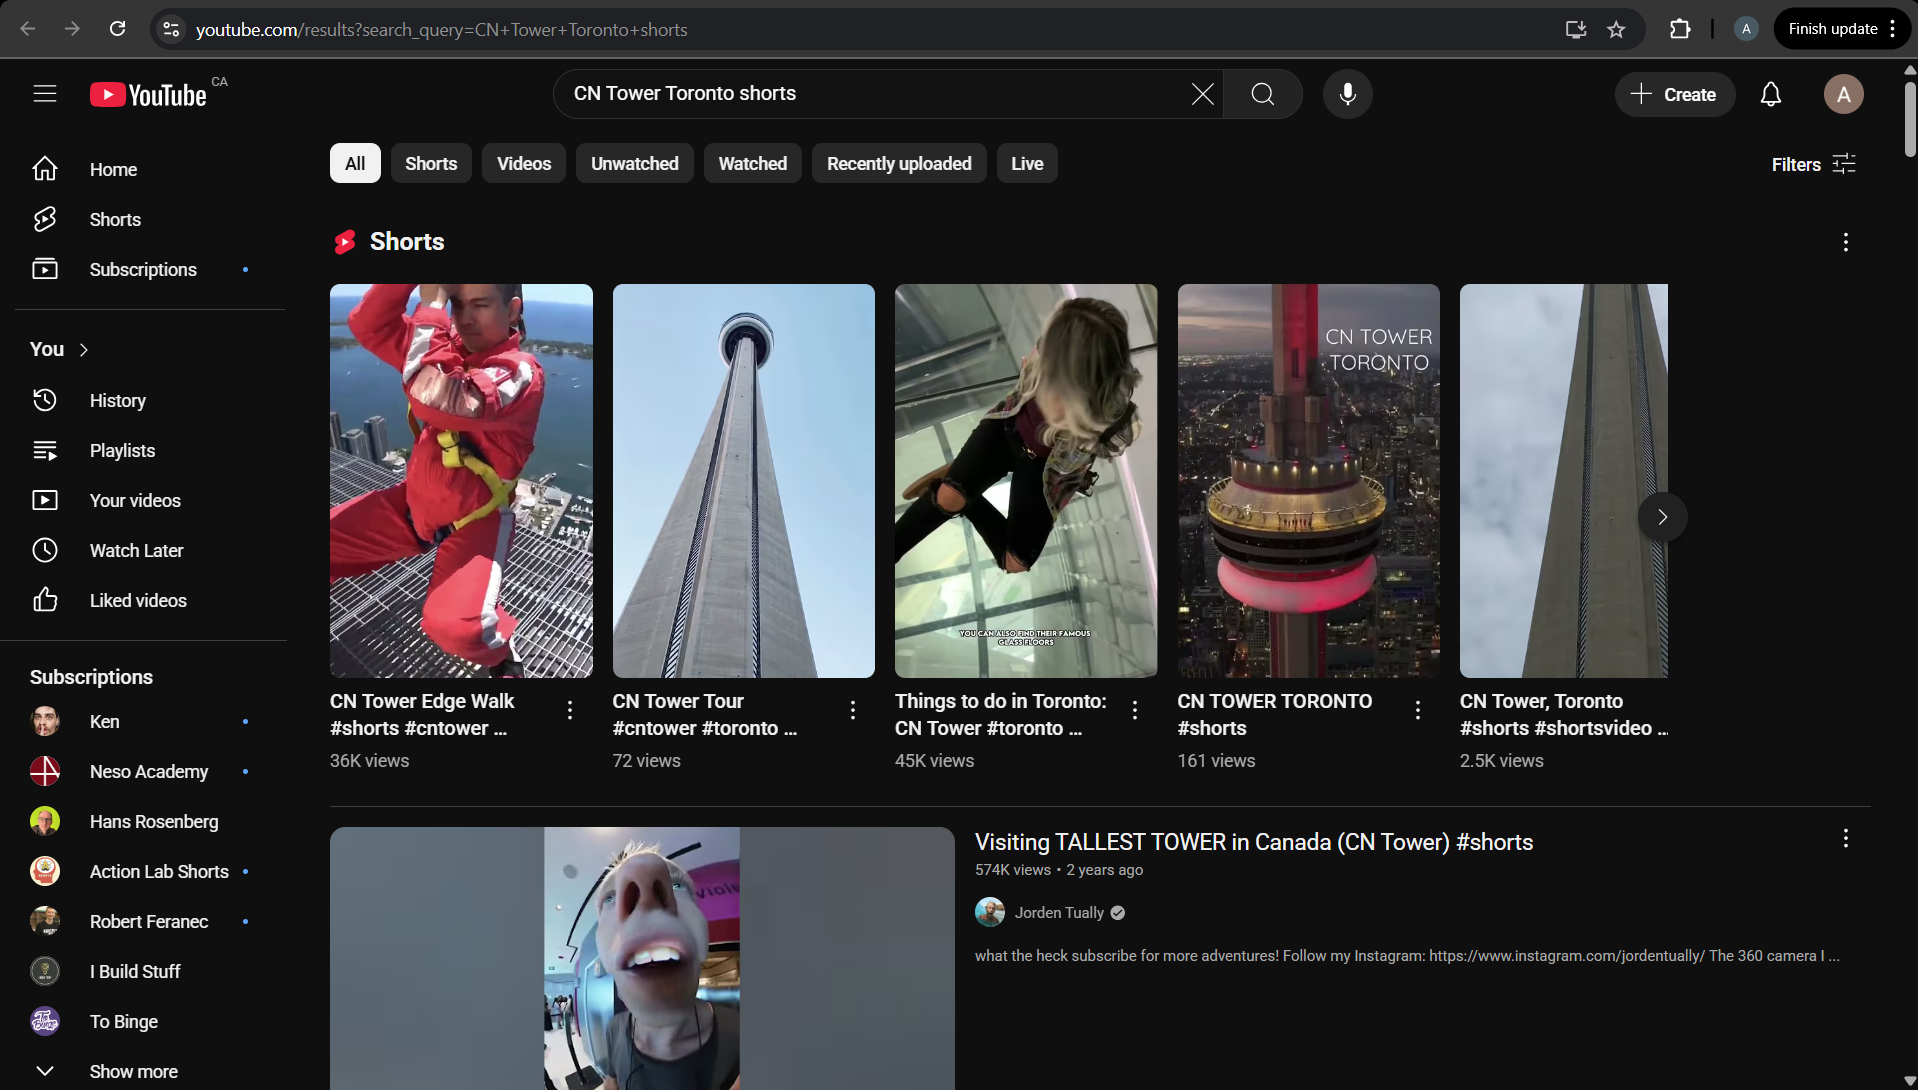Open the Filters panel
This screenshot has width=1918, height=1090.
click(1813, 164)
